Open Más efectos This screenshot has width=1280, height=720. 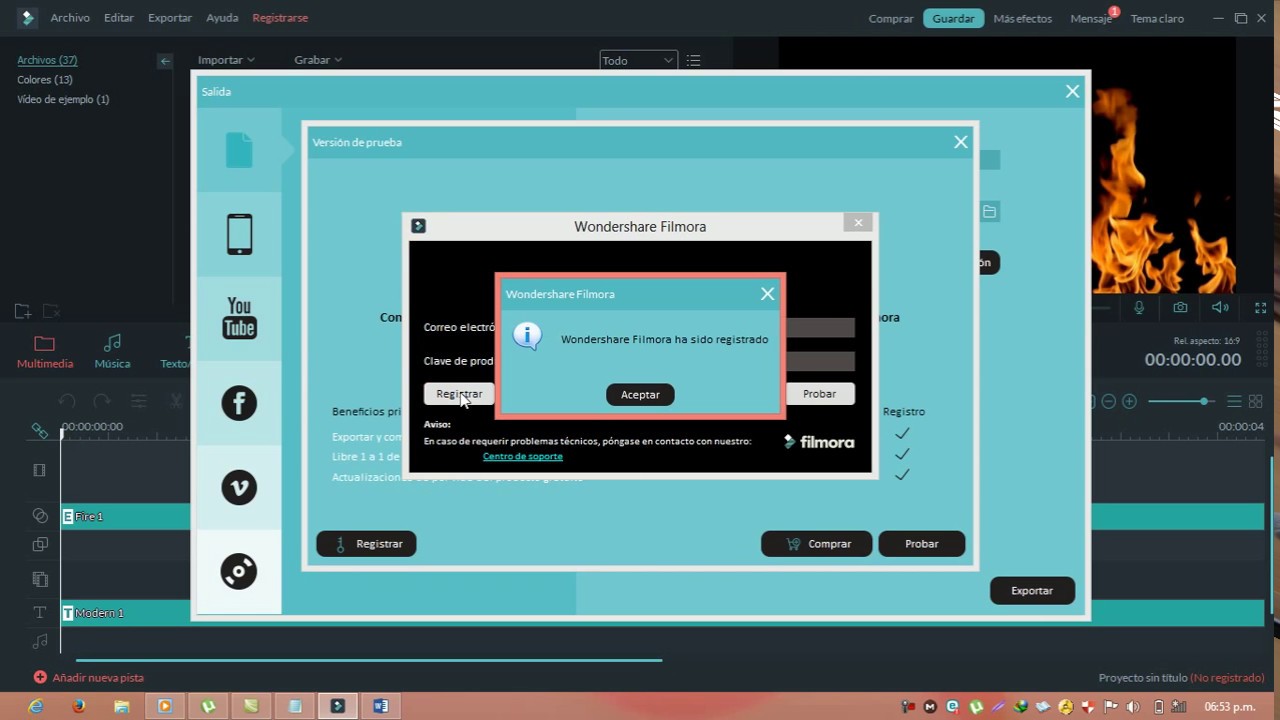point(1023,19)
